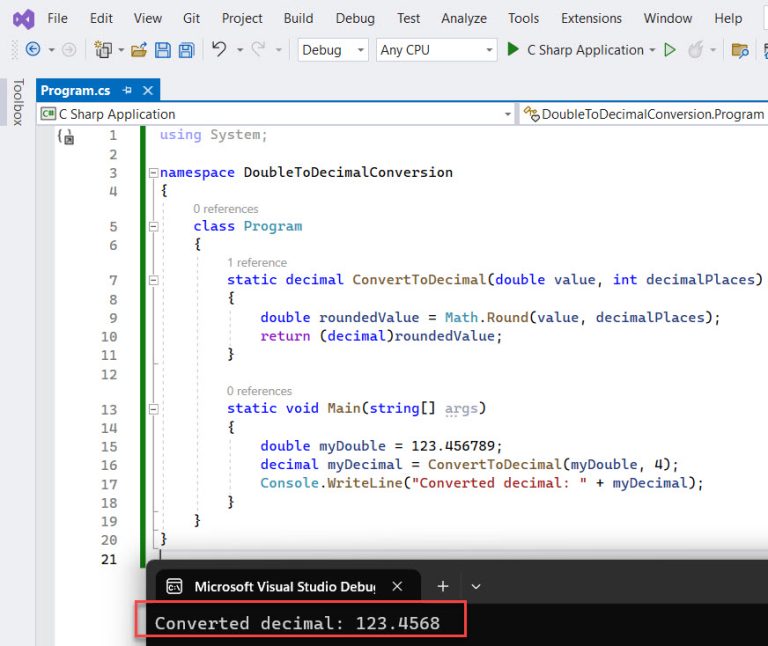The width and height of the screenshot is (768, 646).
Task: Undo the last action
Action: [x=219, y=49]
